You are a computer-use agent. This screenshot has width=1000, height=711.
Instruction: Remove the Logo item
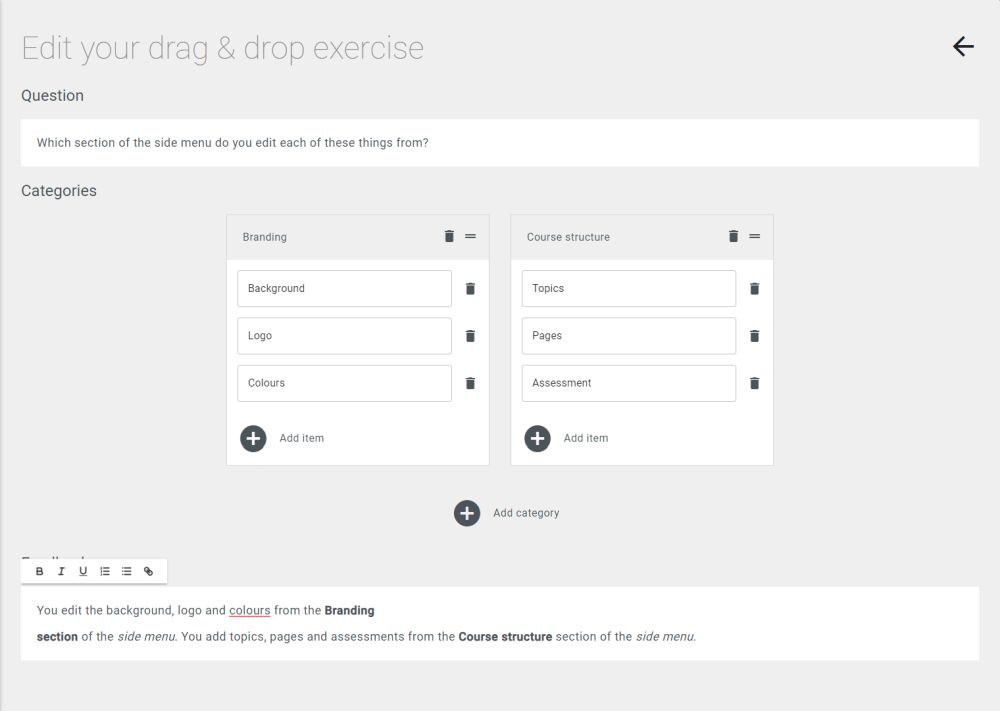click(x=470, y=335)
